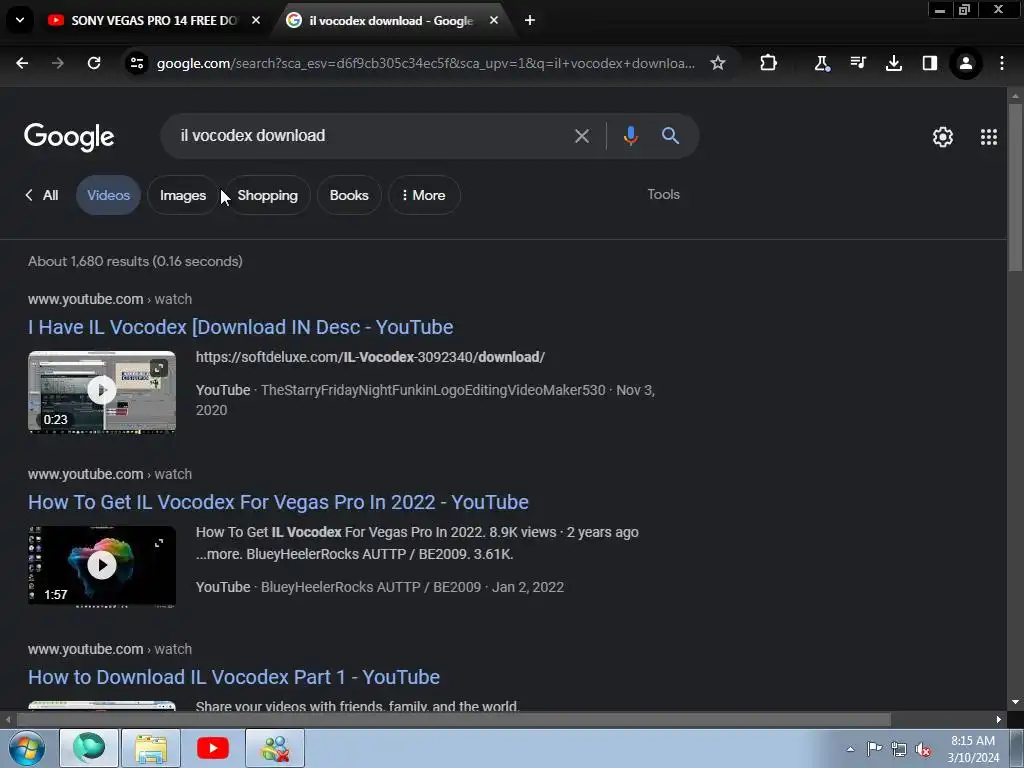The width and height of the screenshot is (1024, 768).
Task: Click the muted volume tray icon
Action: (x=923, y=749)
